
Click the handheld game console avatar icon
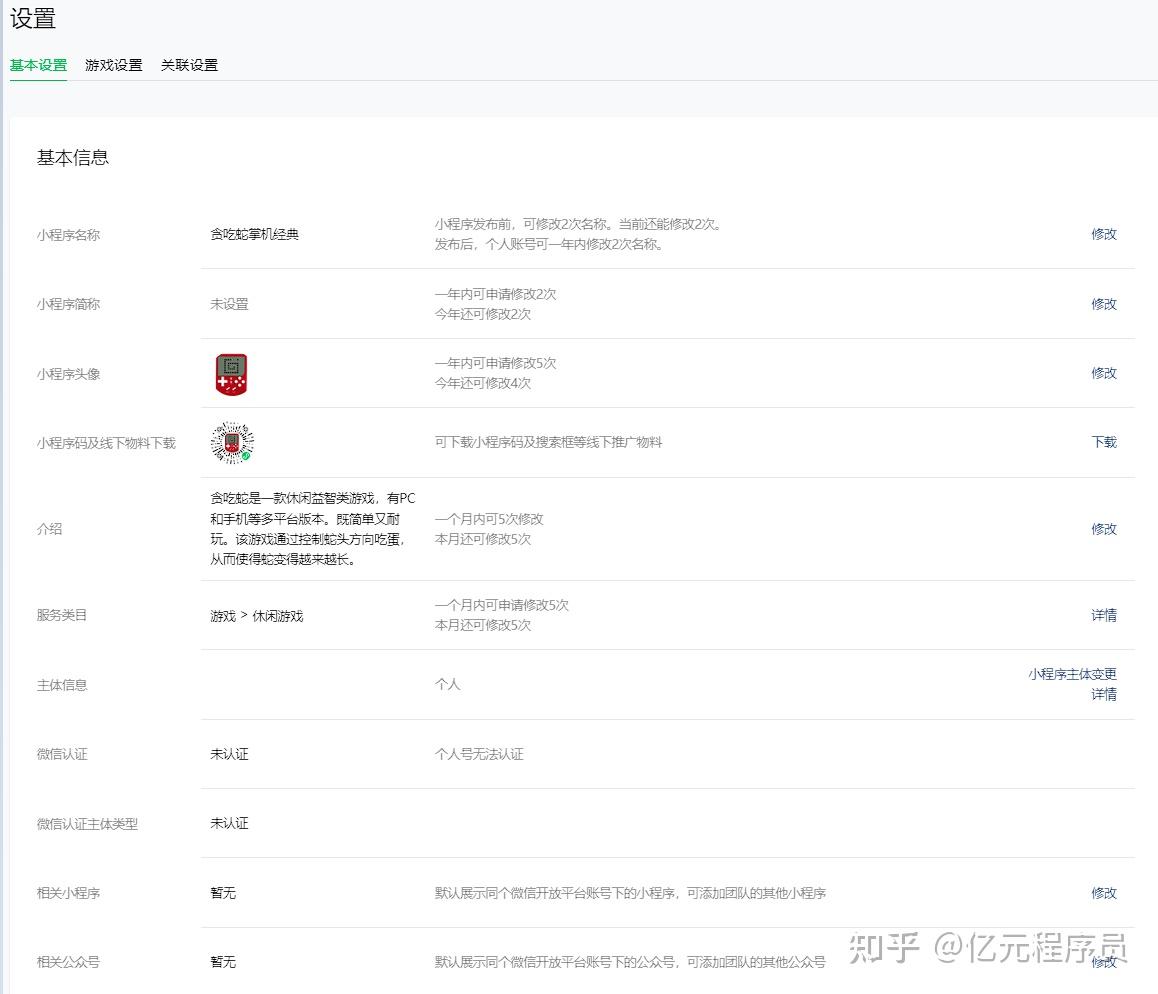230,373
